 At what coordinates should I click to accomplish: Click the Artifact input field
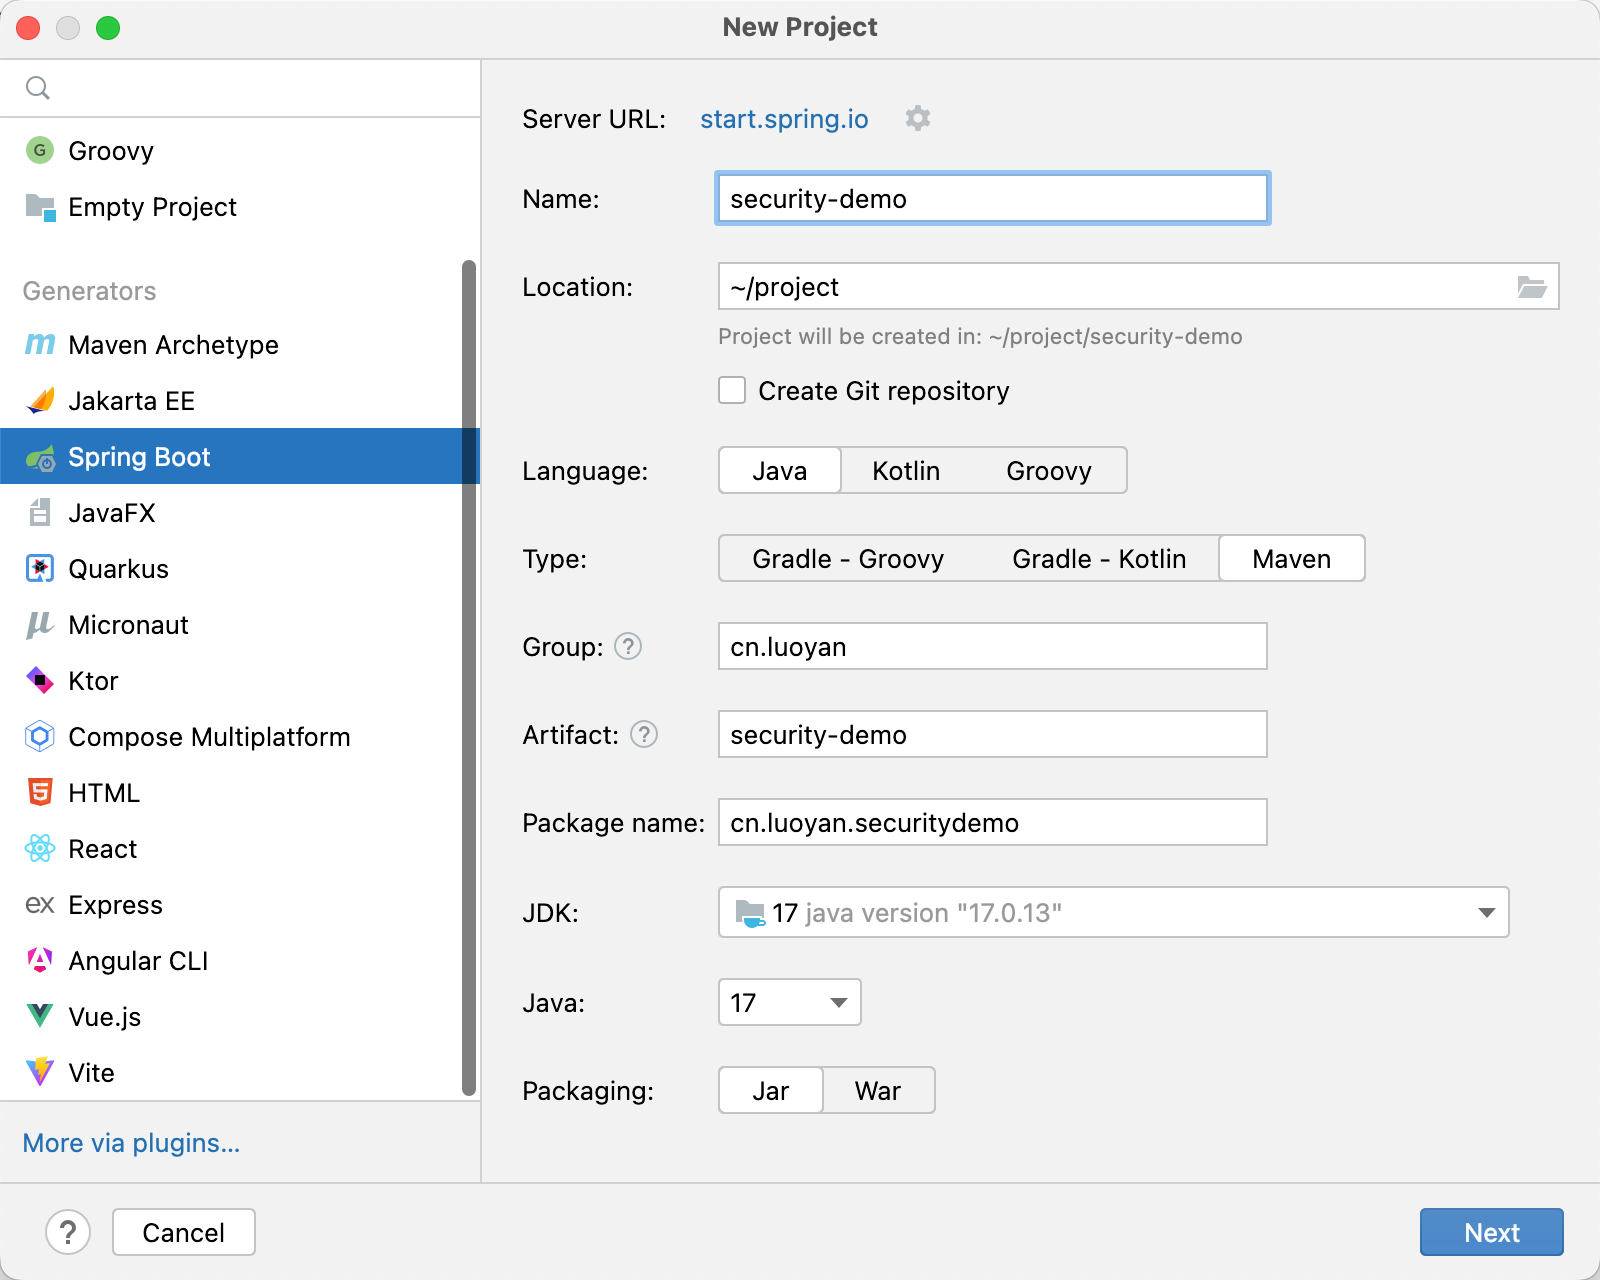point(993,734)
